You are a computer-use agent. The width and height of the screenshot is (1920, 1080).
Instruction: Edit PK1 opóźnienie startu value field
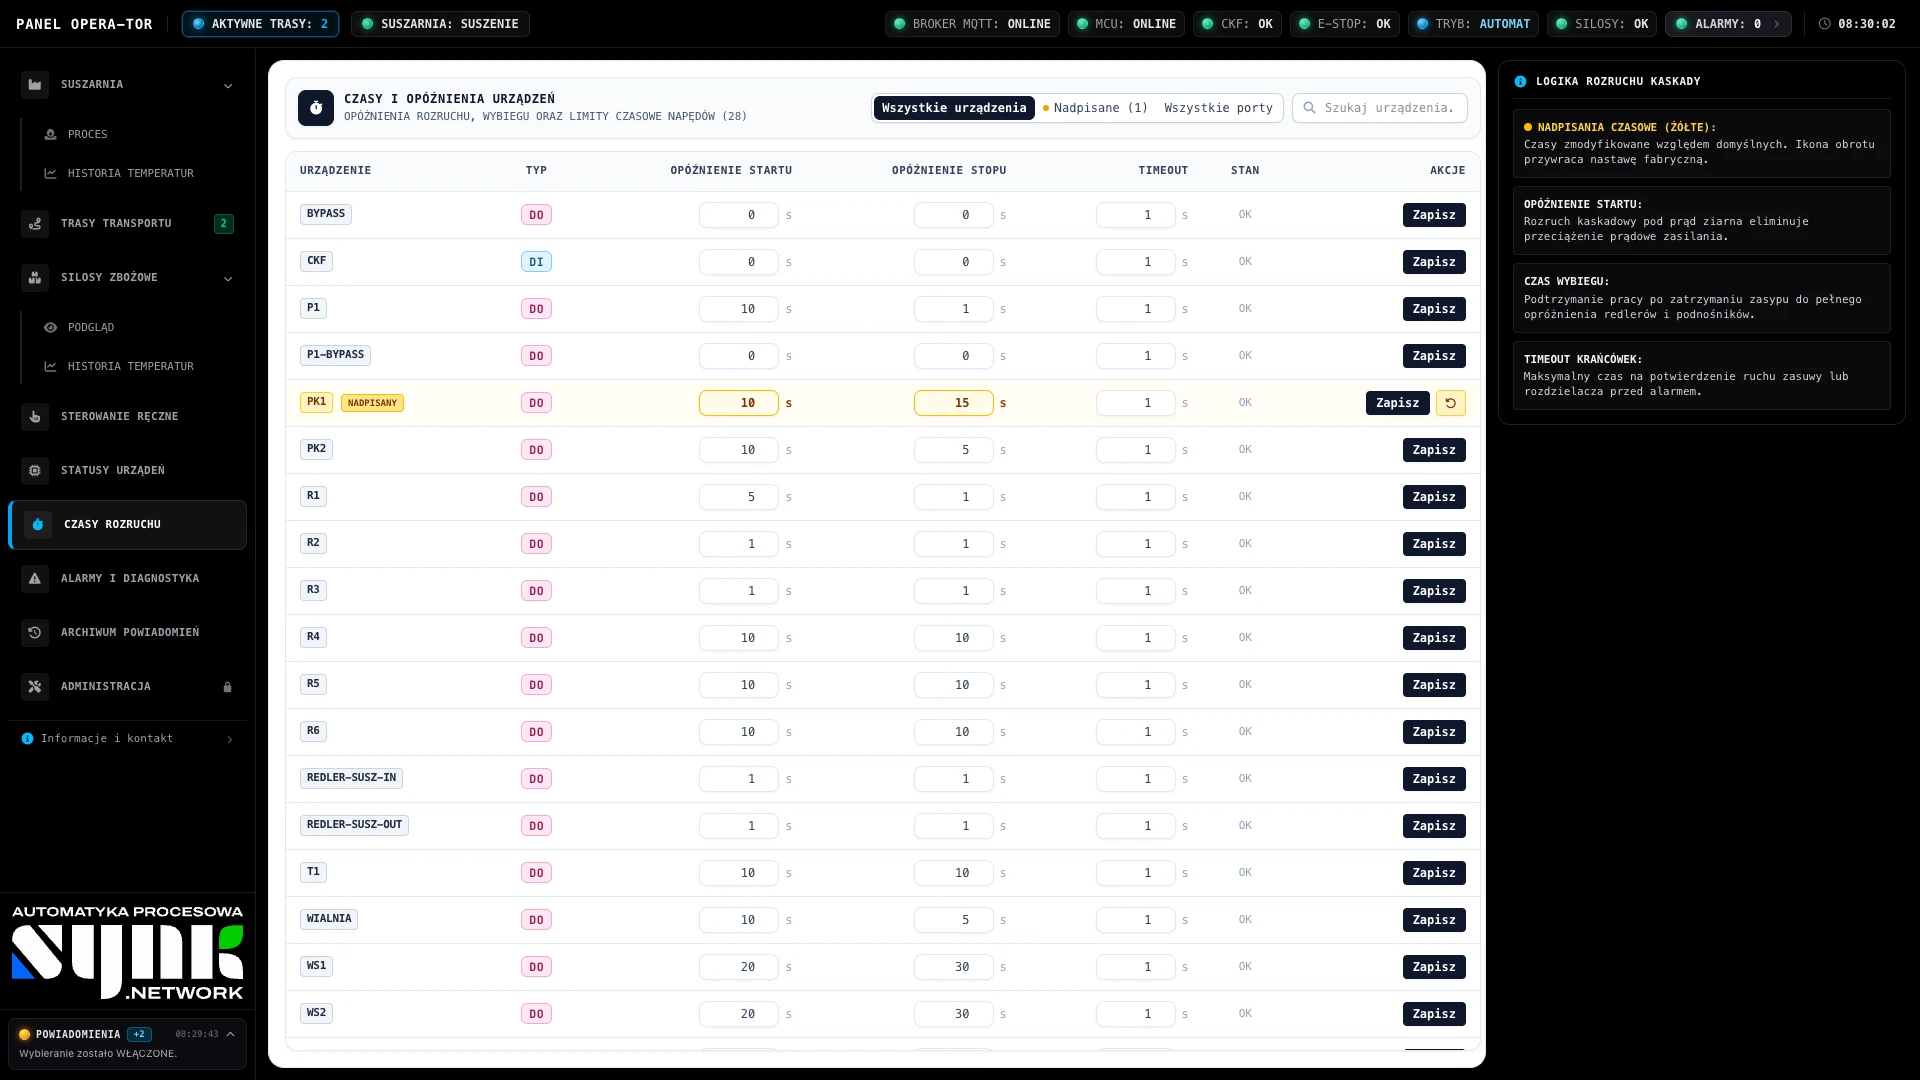[739, 403]
